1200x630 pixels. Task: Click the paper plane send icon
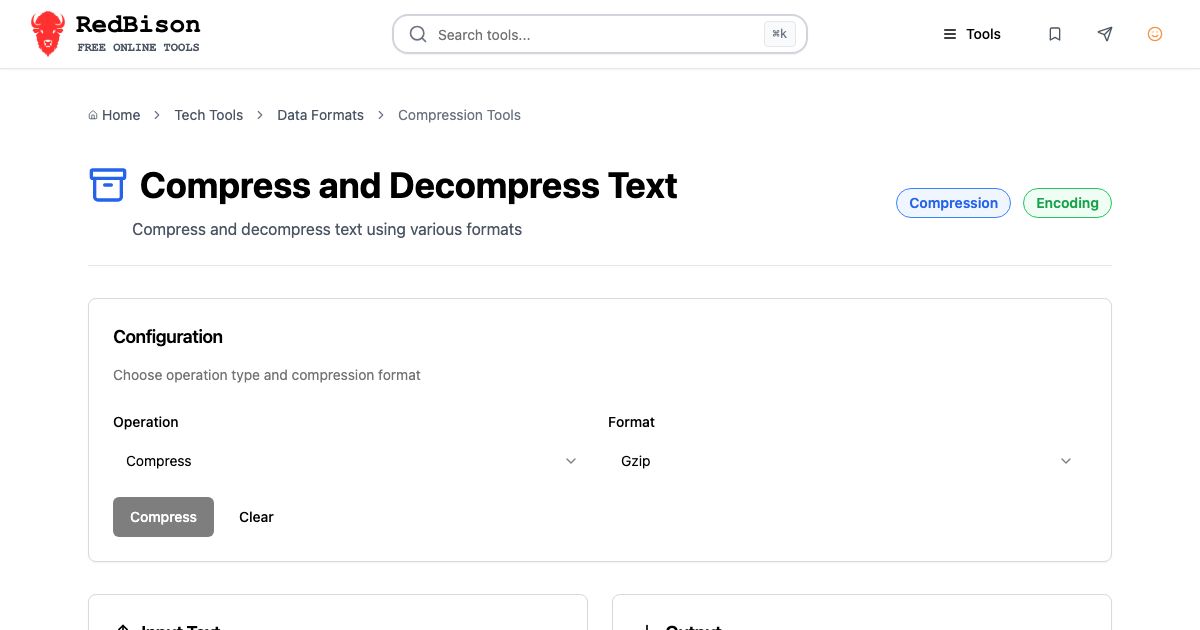[1105, 34]
